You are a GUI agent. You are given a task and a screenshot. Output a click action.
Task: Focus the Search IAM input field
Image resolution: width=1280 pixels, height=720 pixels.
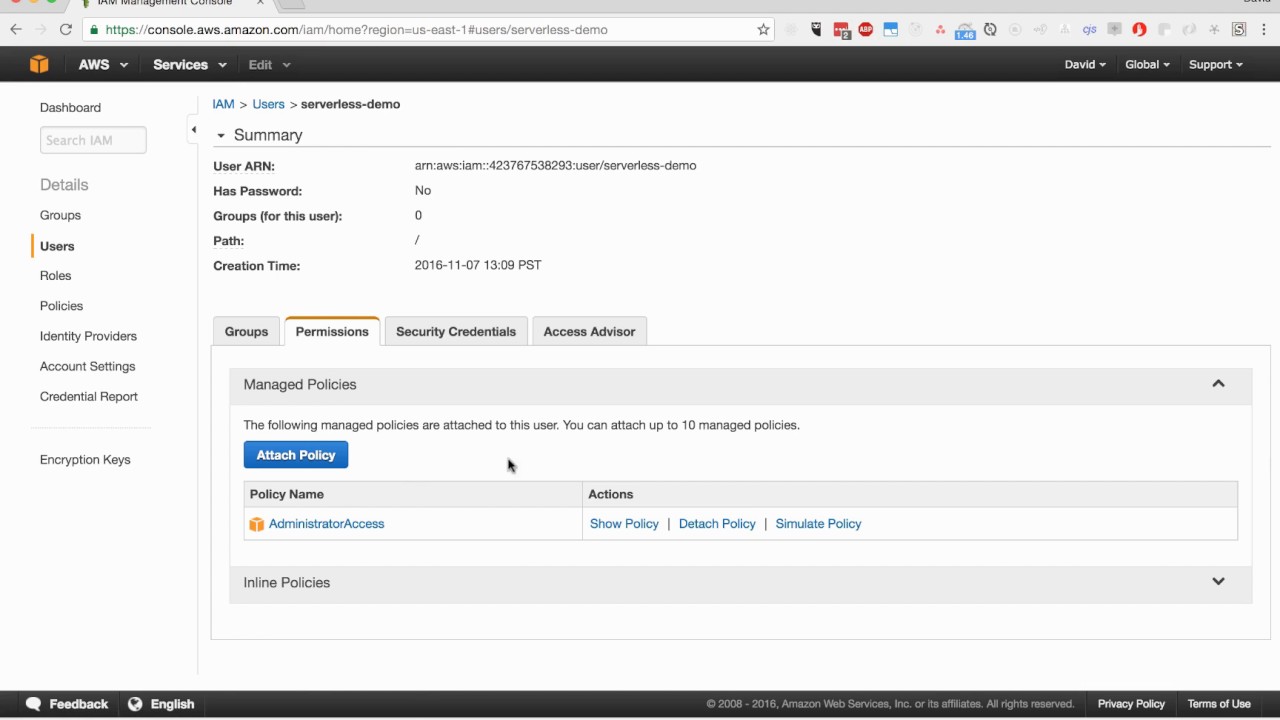click(93, 140)
